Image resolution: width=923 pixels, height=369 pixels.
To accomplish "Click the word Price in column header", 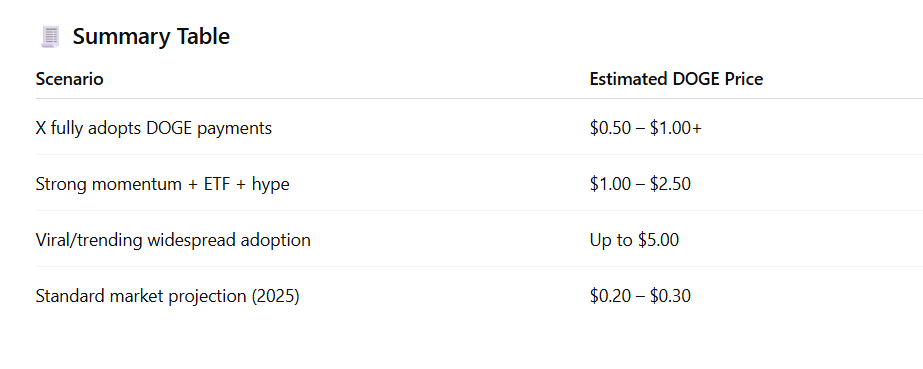I will pyautogui.click(x=742, y=79).
